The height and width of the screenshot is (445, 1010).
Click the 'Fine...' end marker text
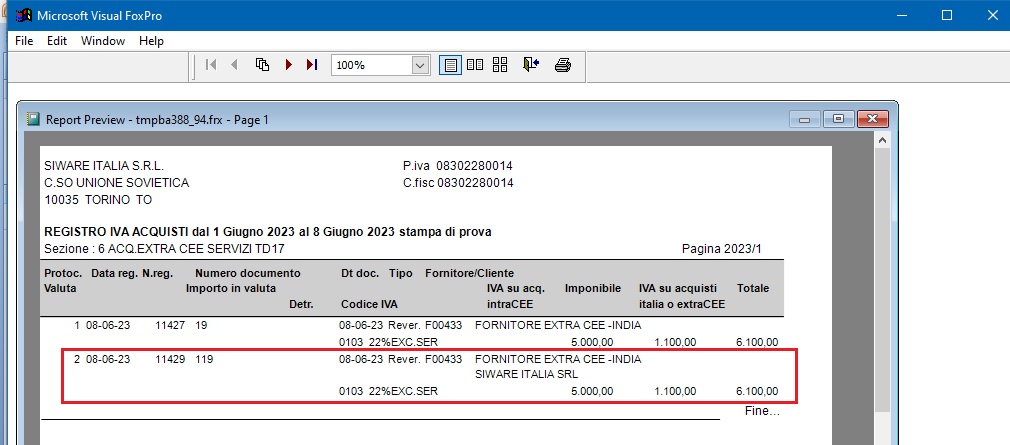pos(762,410)
